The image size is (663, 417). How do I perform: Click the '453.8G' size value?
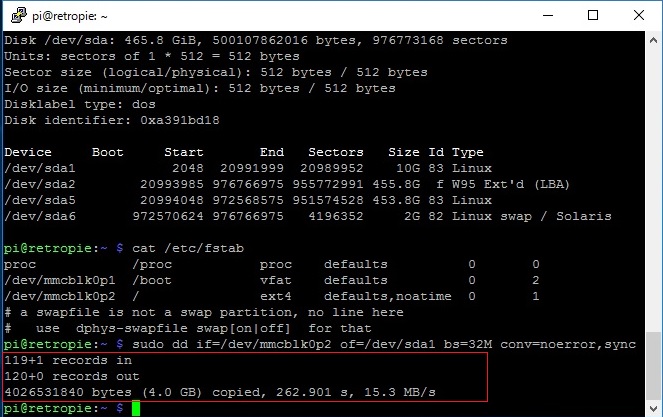[x=396, y=200]
